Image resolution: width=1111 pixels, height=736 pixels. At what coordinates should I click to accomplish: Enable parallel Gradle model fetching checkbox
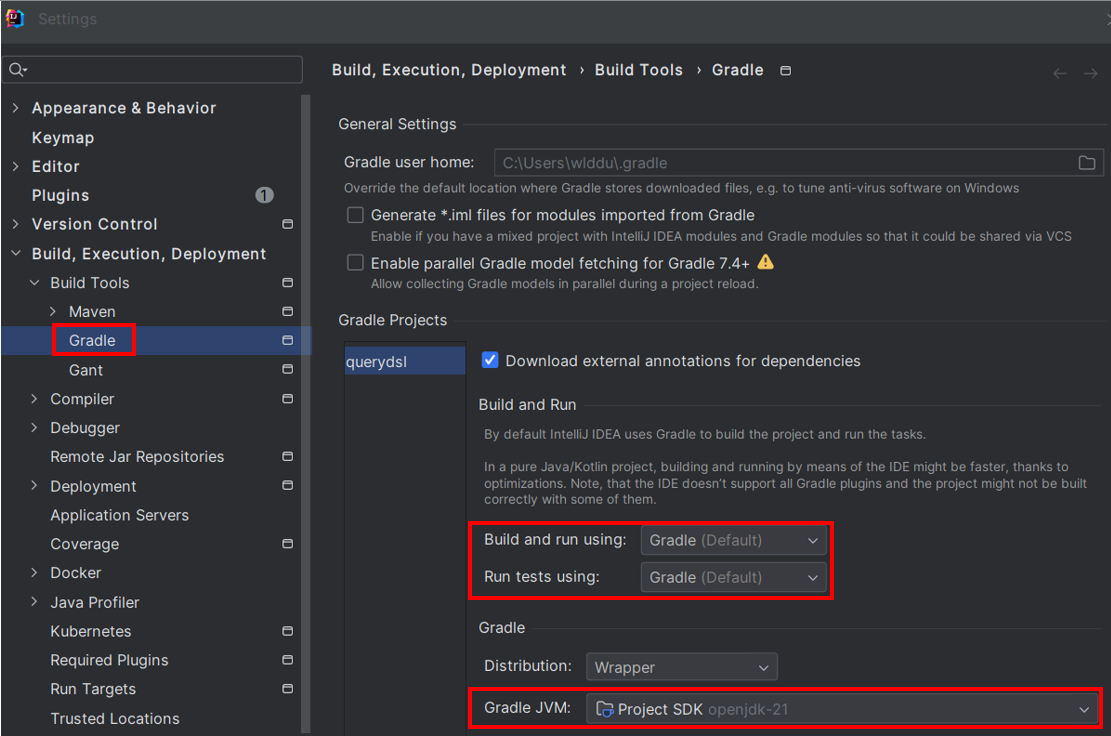[355, 263]
